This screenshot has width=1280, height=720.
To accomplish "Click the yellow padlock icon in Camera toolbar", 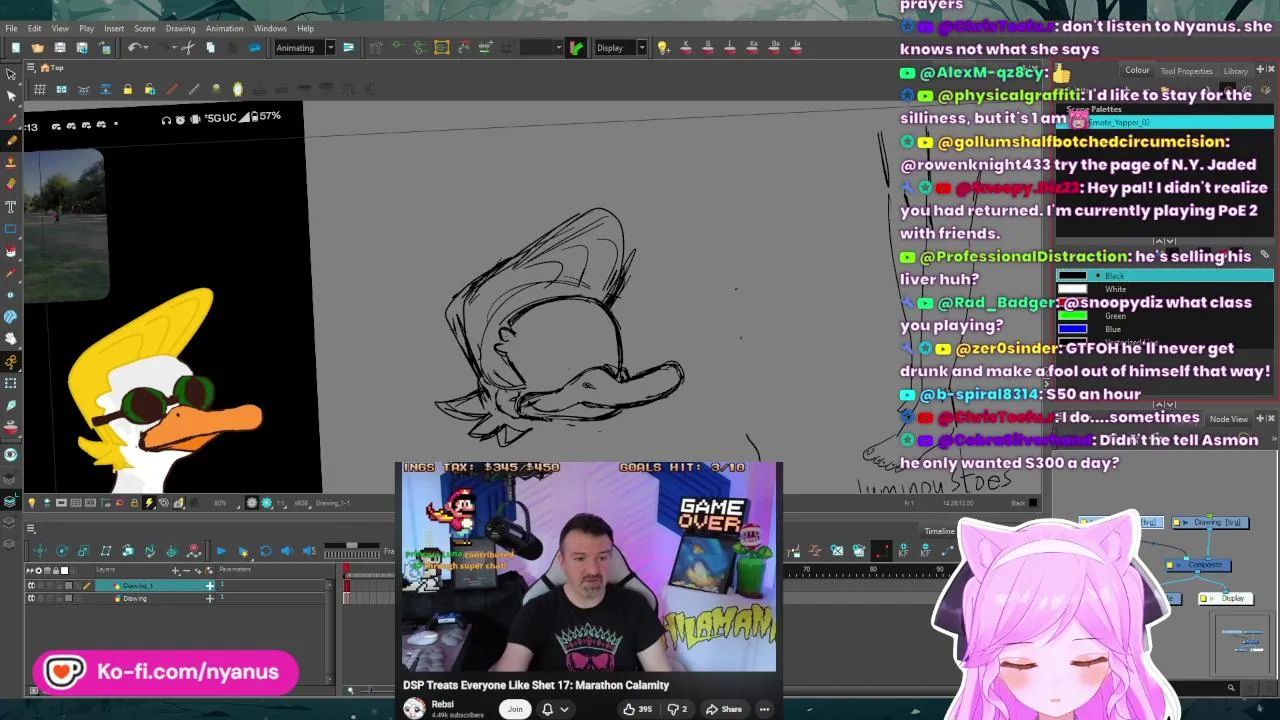I will tap(127, 90).
